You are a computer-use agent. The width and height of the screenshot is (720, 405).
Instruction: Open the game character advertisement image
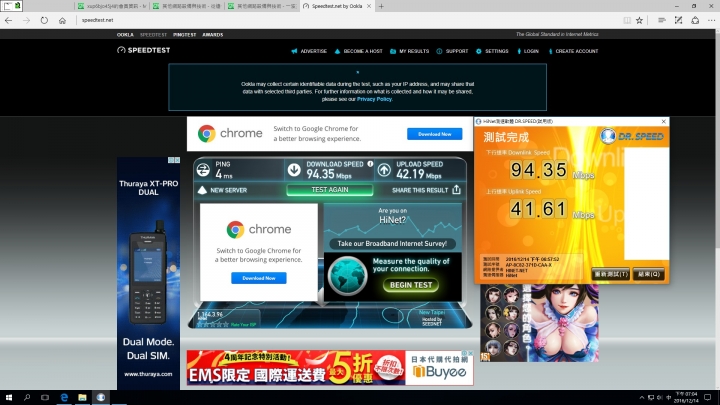(x=540, y=323)
